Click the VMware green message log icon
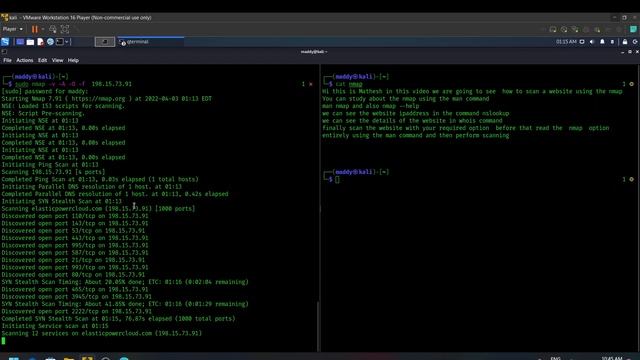This screenshot has width=640, height=360. coord(633,29)
